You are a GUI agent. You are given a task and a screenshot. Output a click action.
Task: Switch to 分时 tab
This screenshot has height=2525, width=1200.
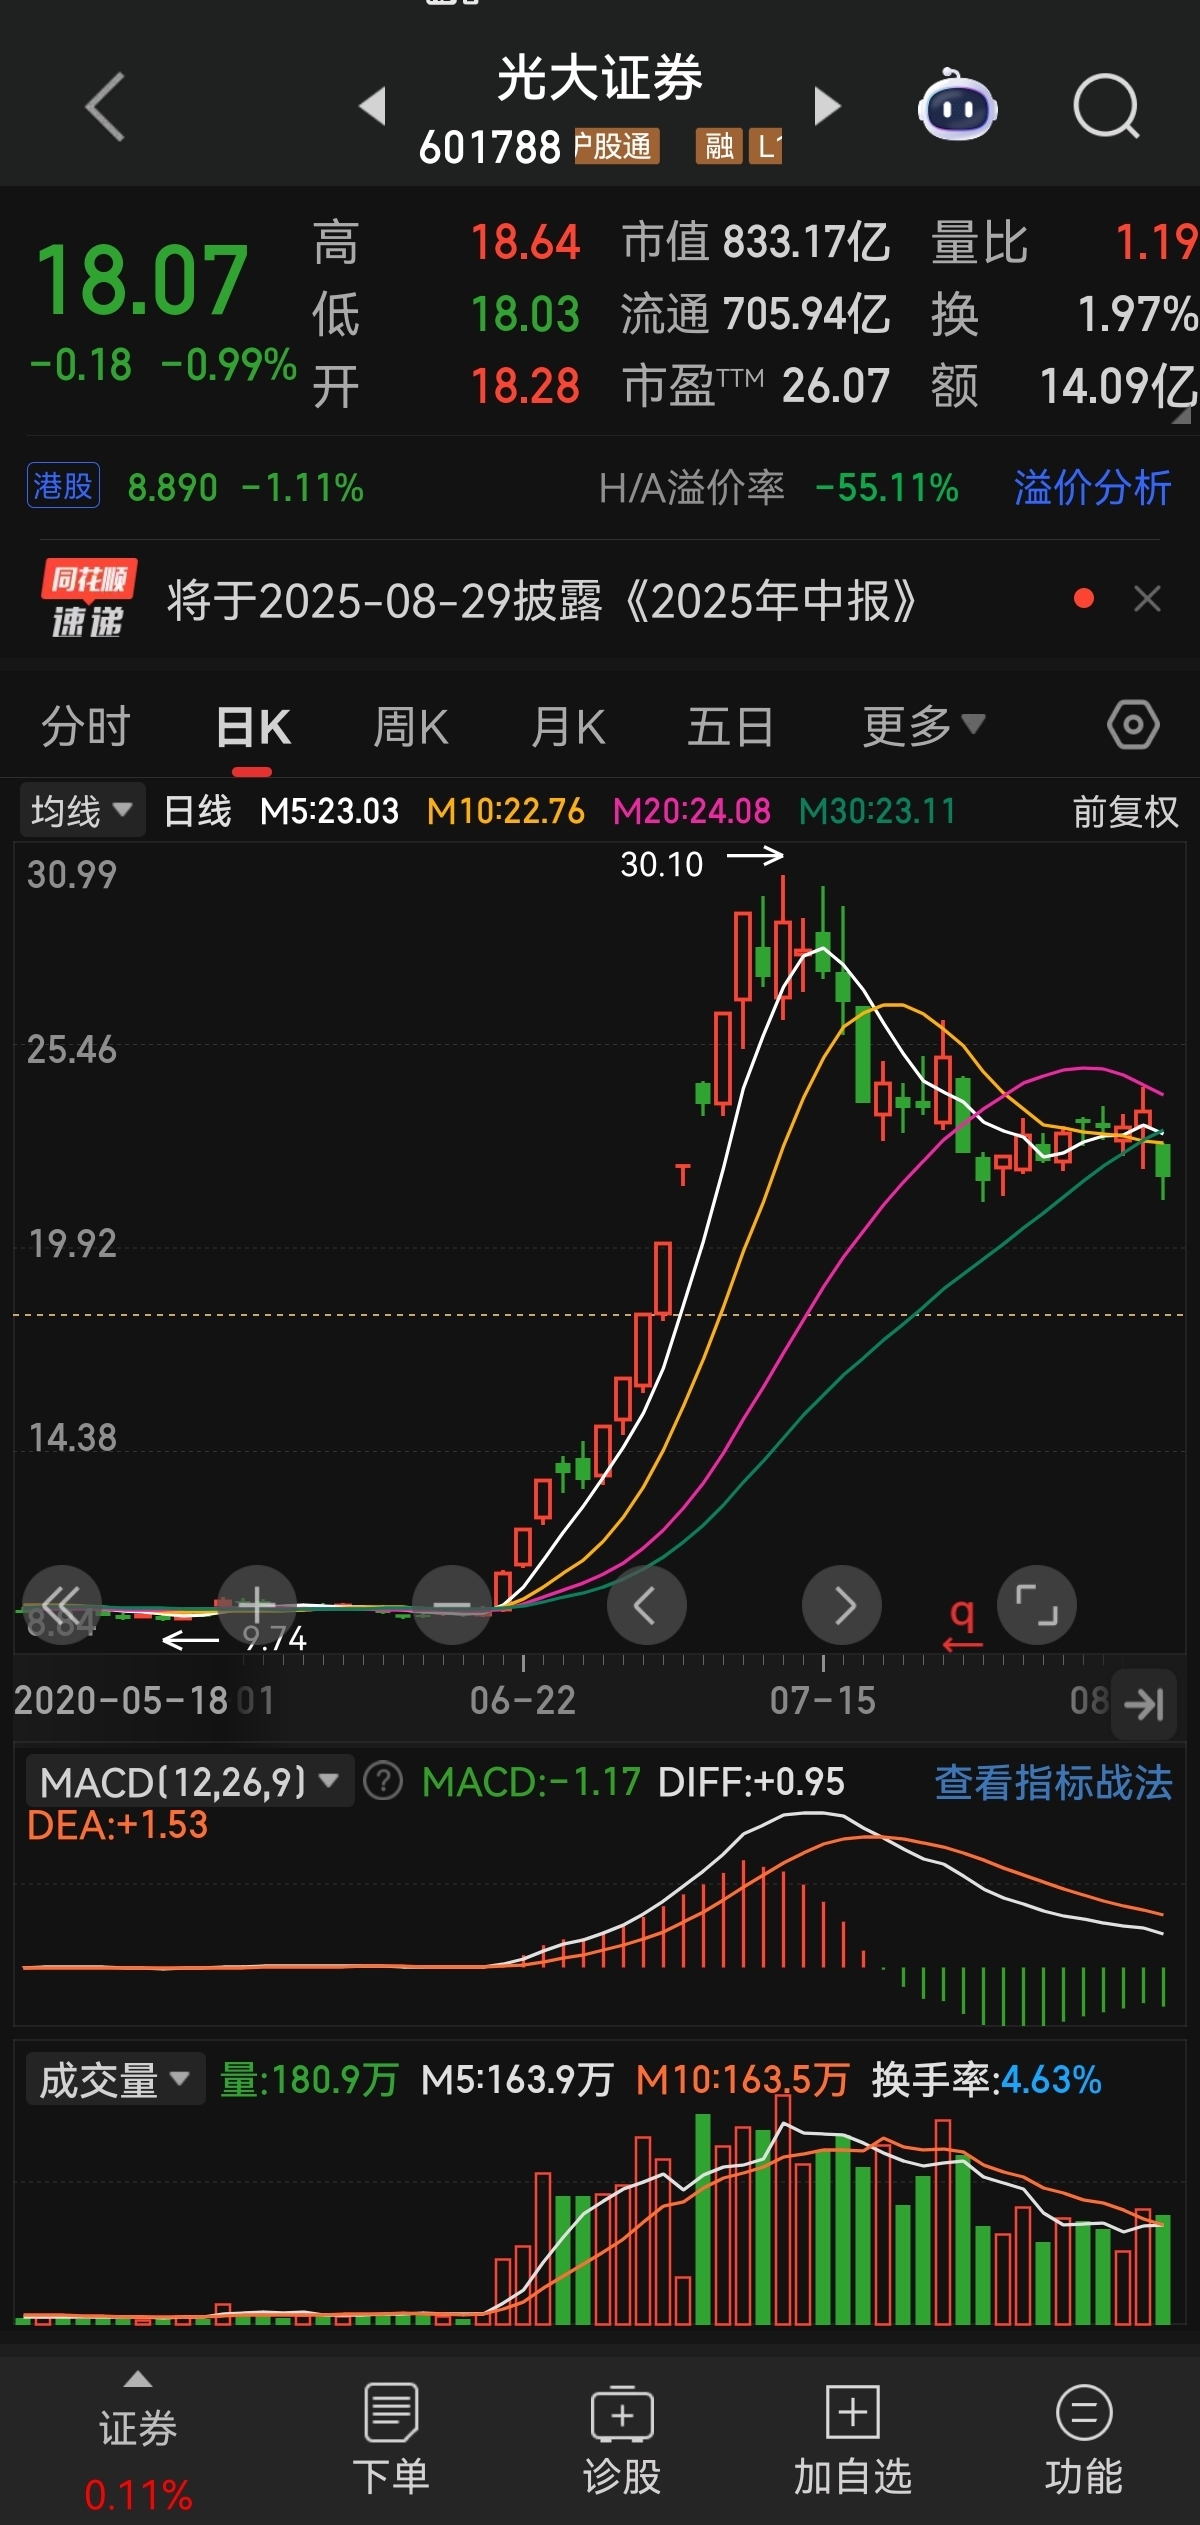click(86, 726)
